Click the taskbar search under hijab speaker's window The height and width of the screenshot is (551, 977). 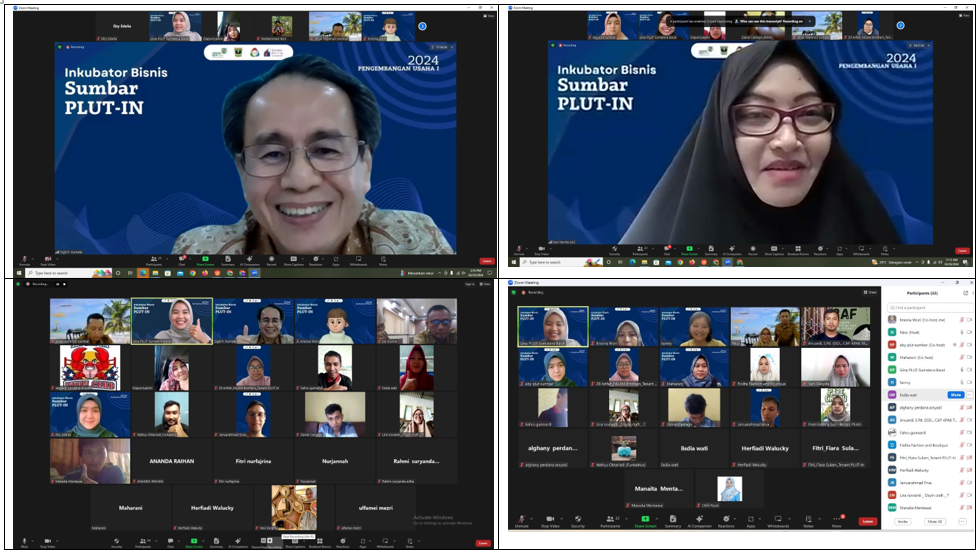click(x=561, y=262)
